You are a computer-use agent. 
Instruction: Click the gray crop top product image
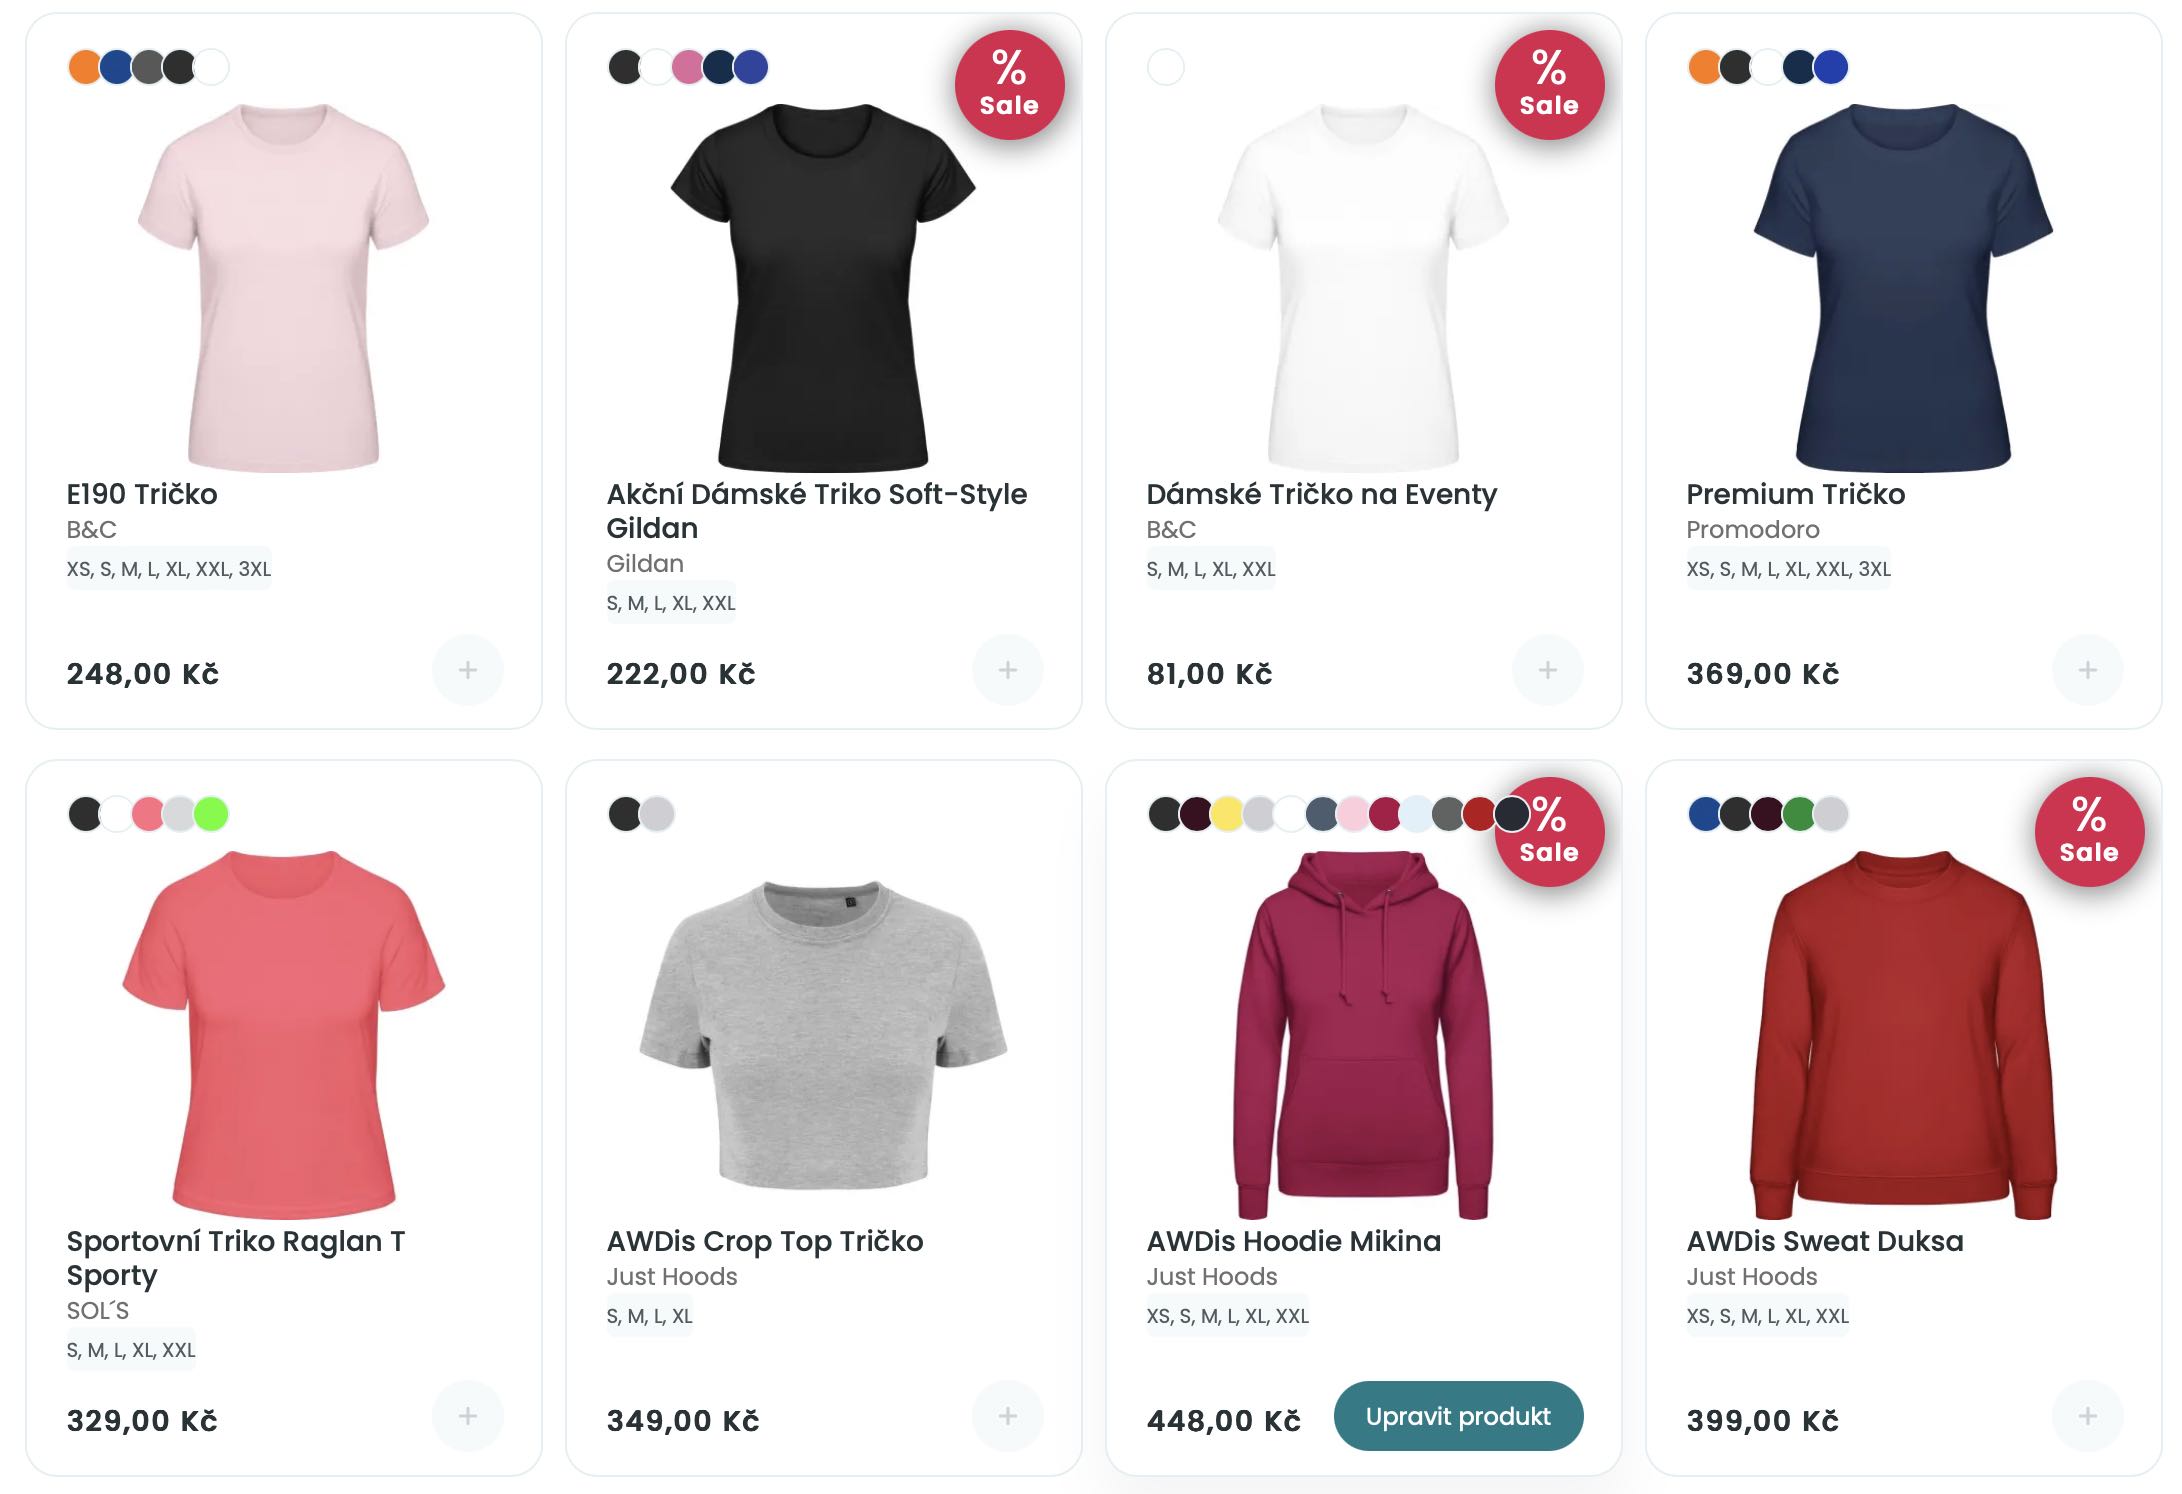coord(823,1035)
